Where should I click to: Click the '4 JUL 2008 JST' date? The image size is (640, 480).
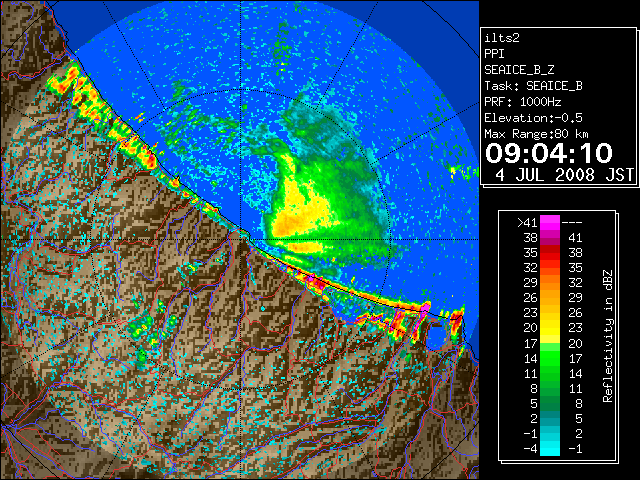pos(564,175)
